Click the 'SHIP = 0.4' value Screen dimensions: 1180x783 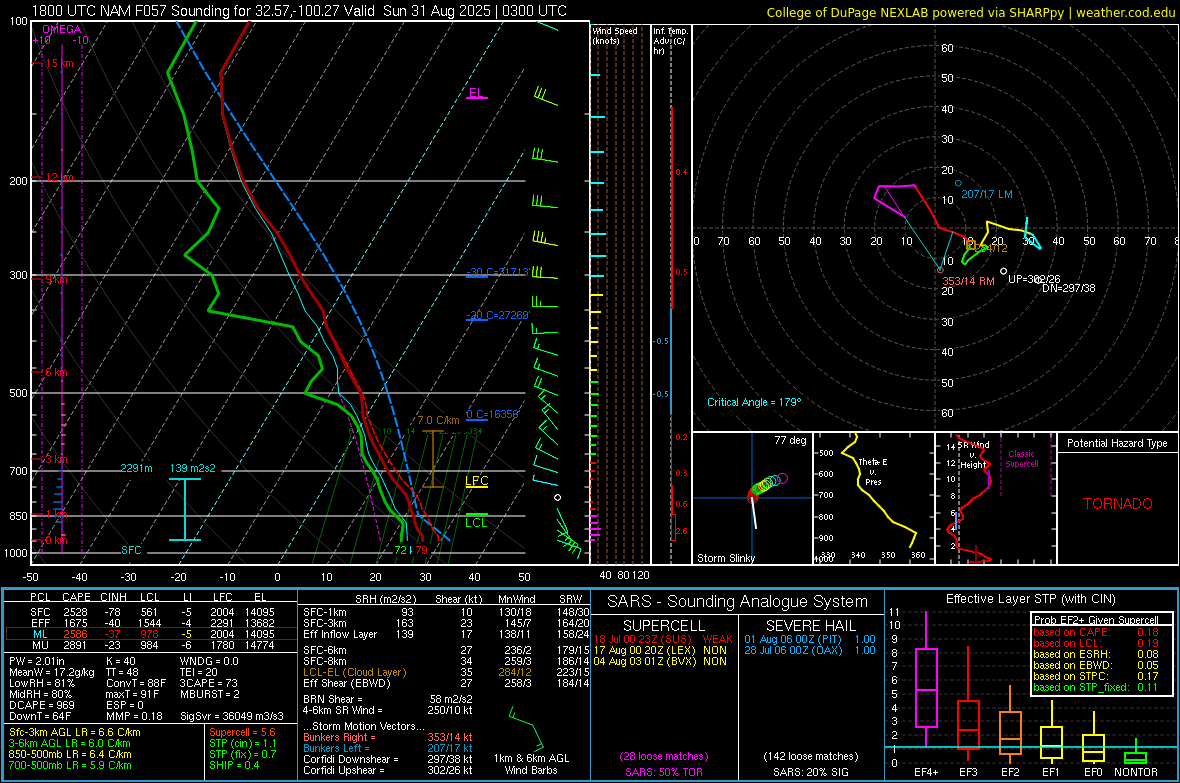click(234, 765)
